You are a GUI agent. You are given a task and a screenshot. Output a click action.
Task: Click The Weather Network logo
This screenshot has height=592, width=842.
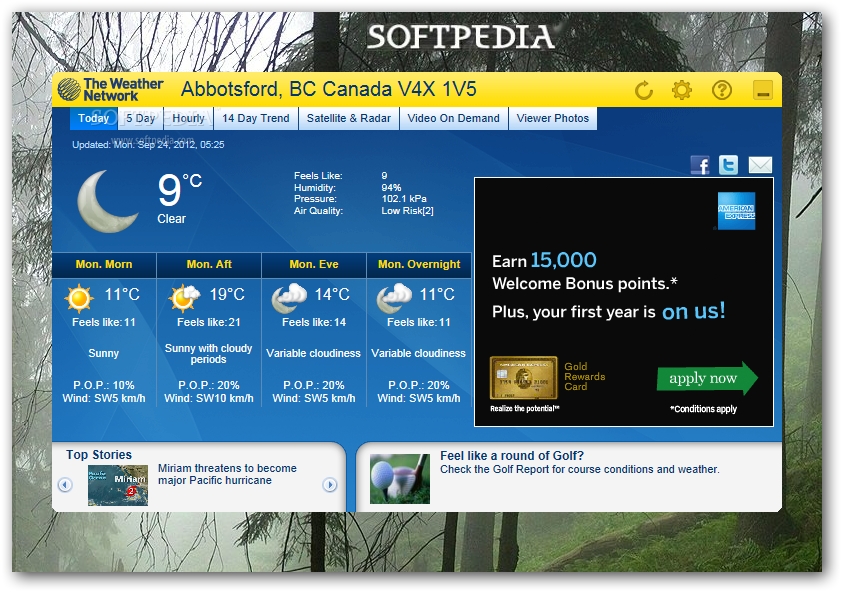click(x=110, y=90)
